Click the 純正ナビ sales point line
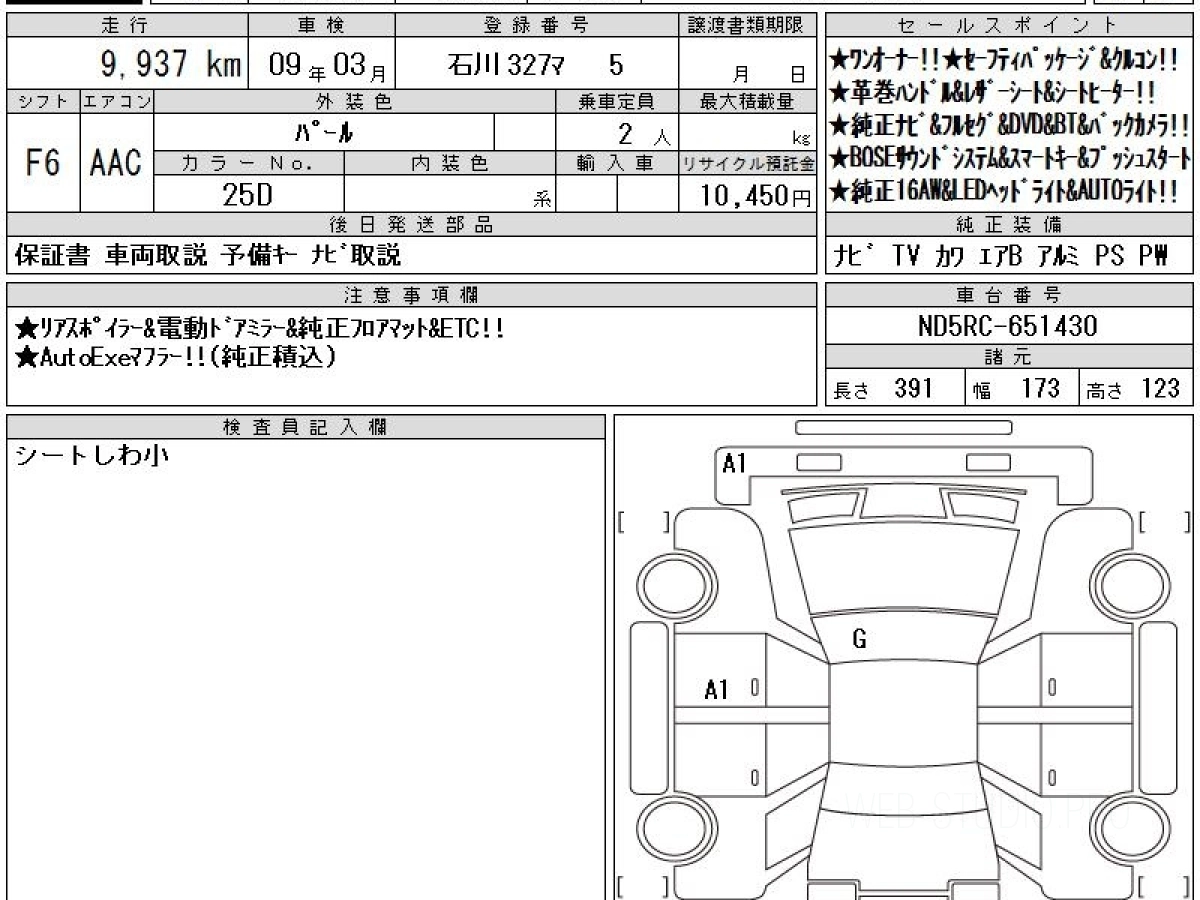The width and height of the screenshot is (1200, 900). [1009, 126]
